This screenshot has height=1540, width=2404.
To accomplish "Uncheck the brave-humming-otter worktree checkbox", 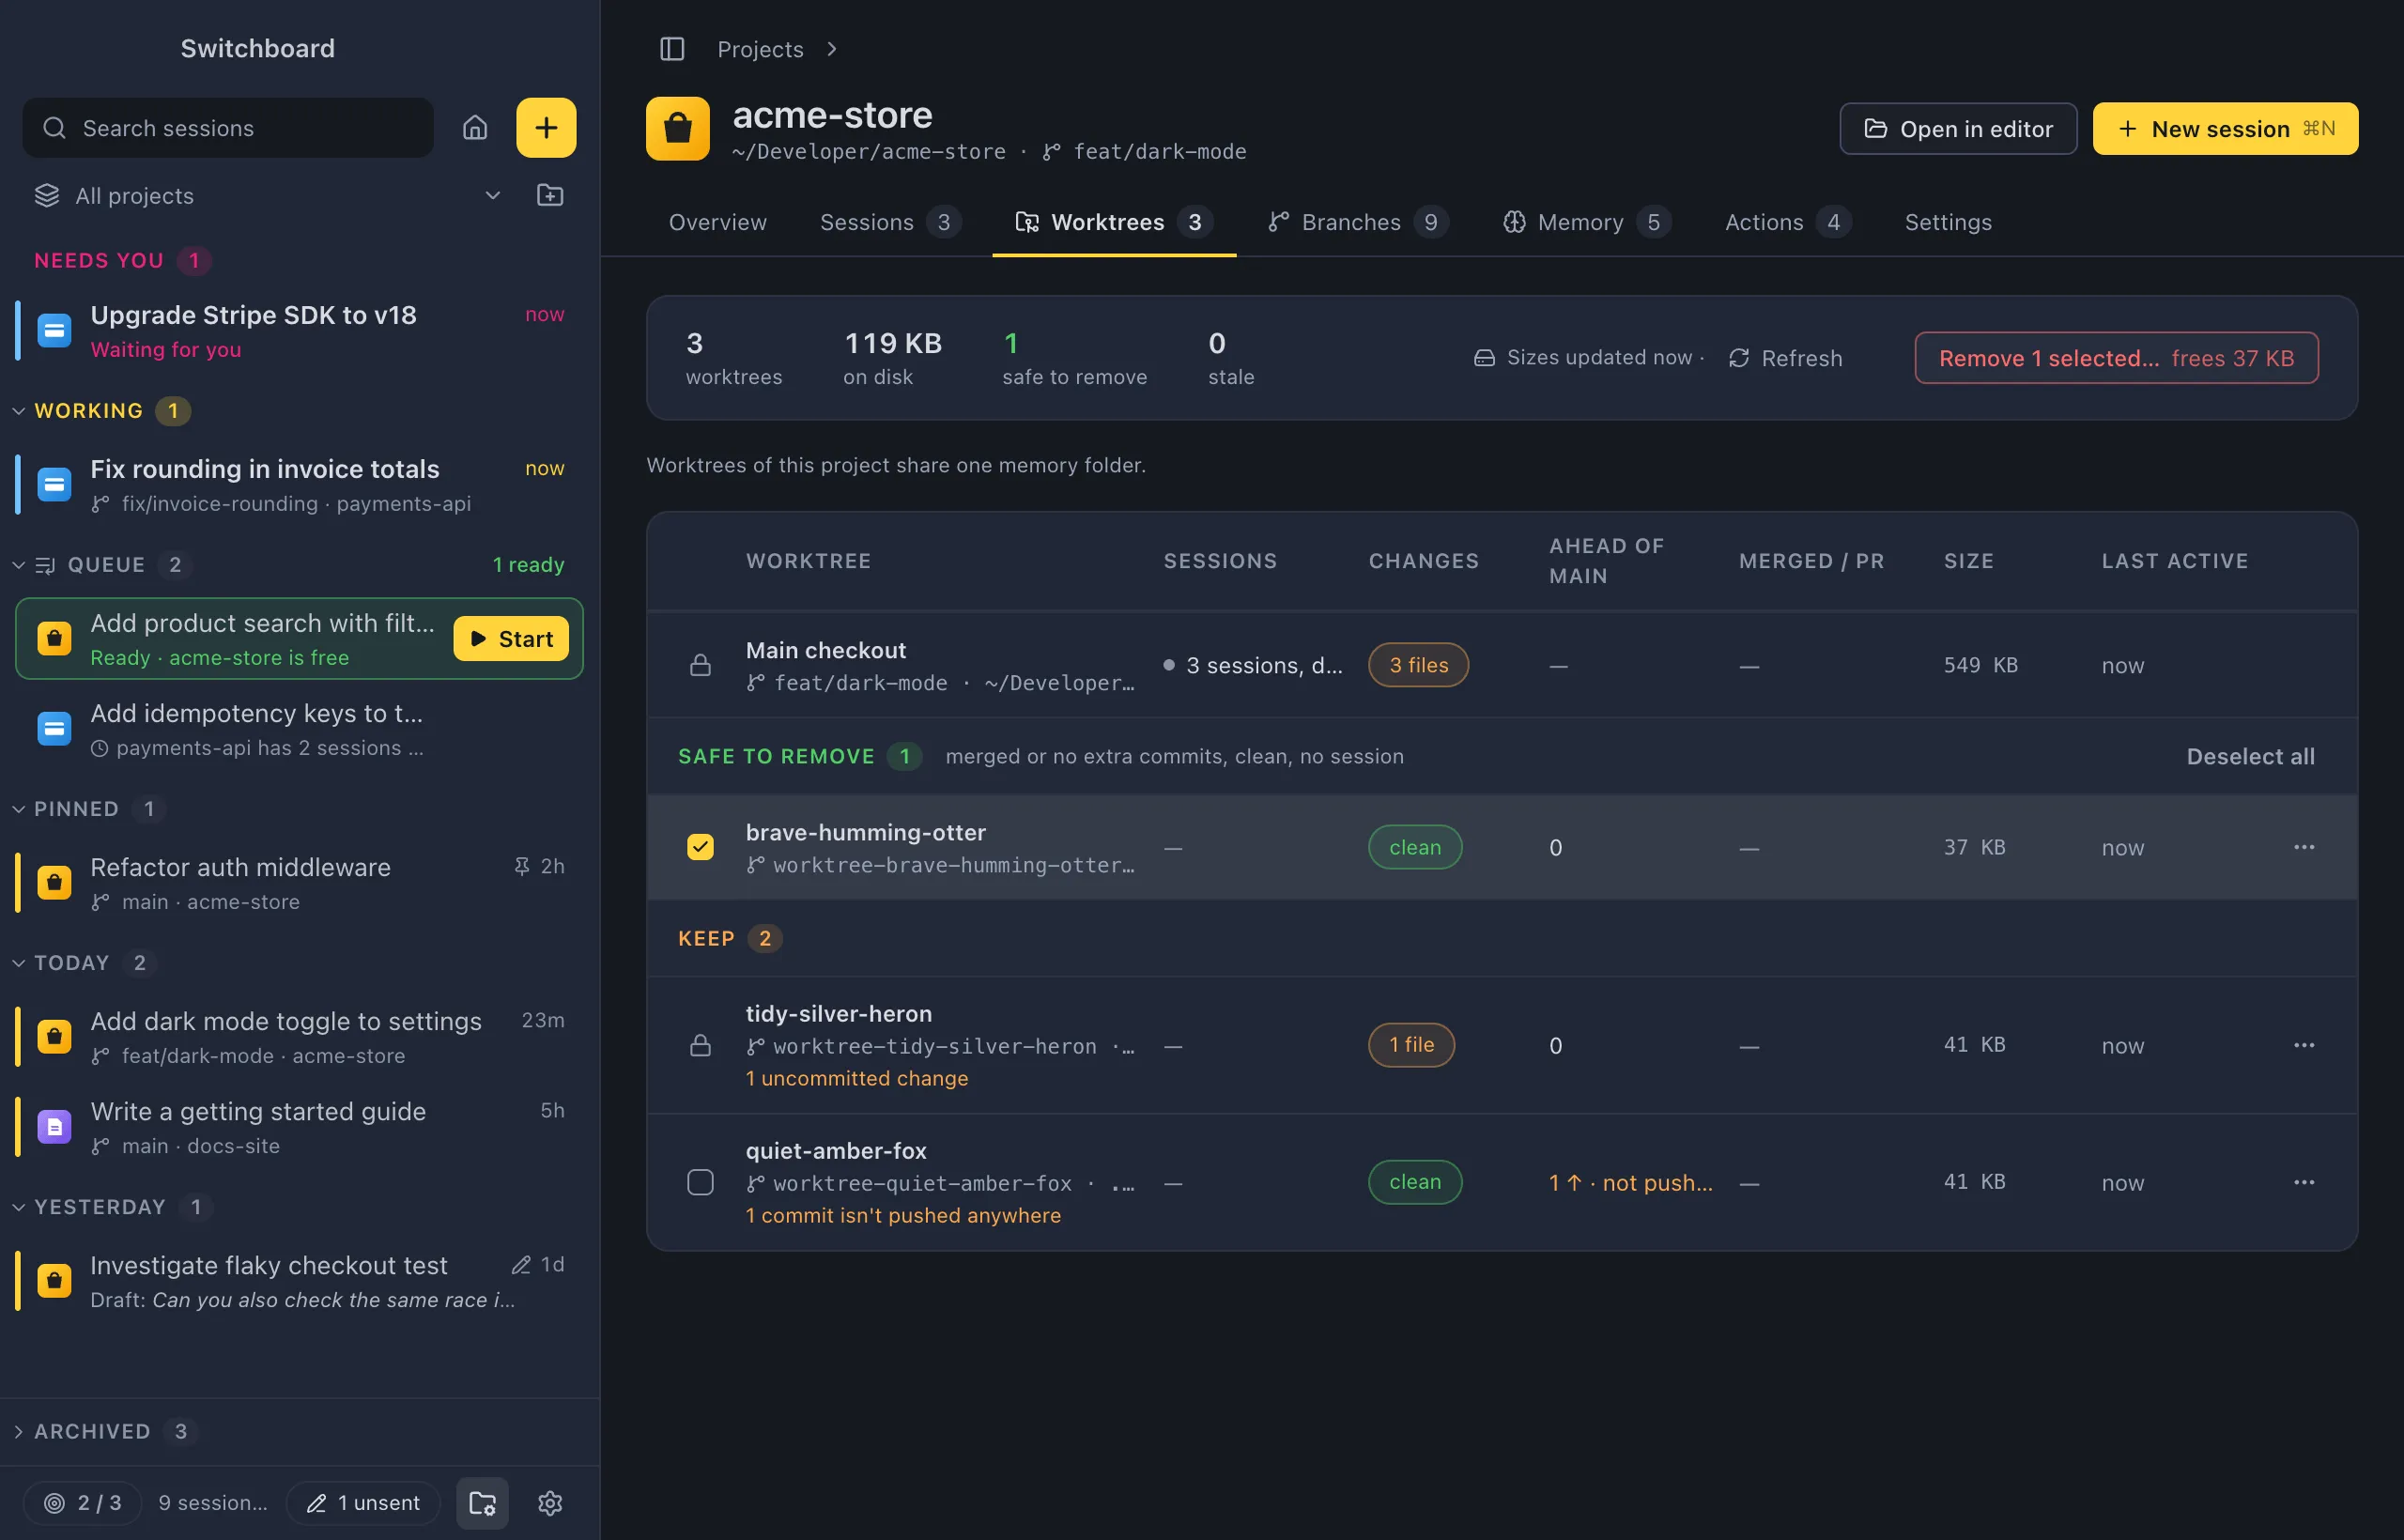I will coord(701,847).
